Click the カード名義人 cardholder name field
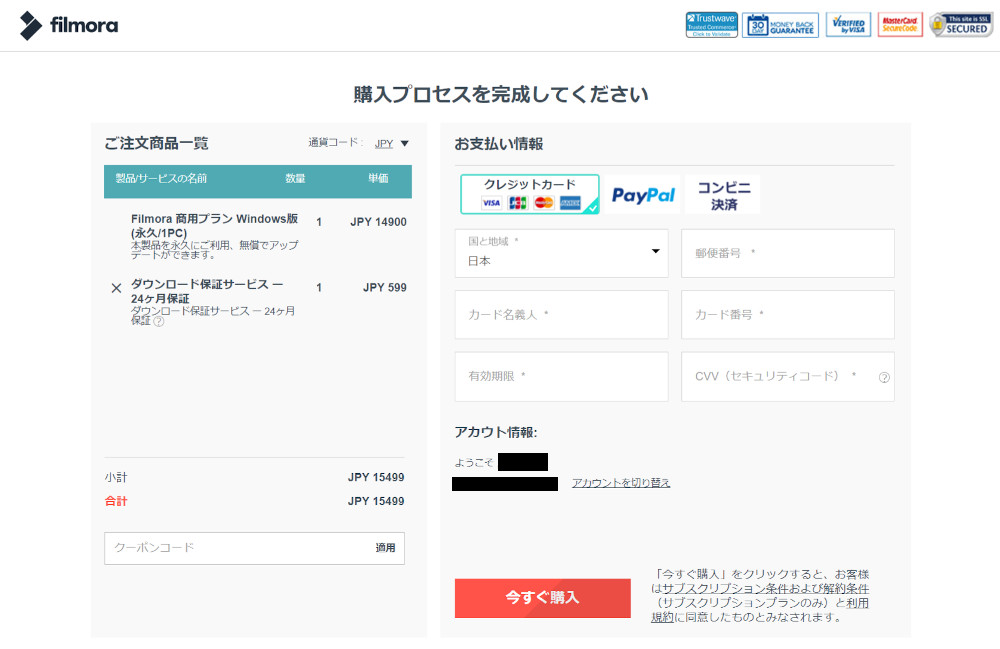Viewport: 1000px width, 649px height. point(561,314)
